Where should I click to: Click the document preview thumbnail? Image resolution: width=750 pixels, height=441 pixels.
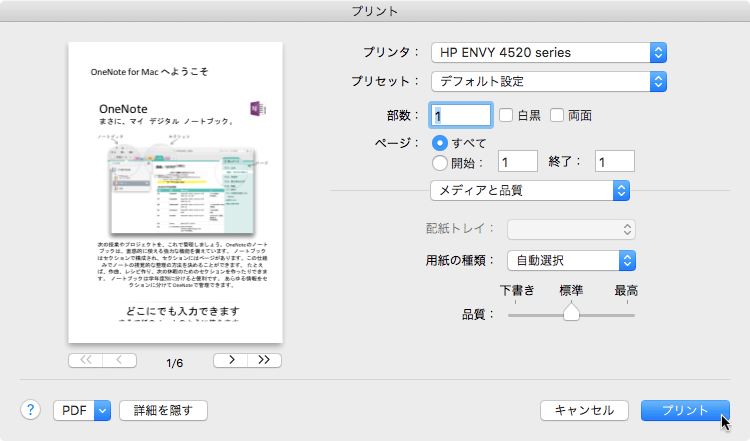(176, 192)
